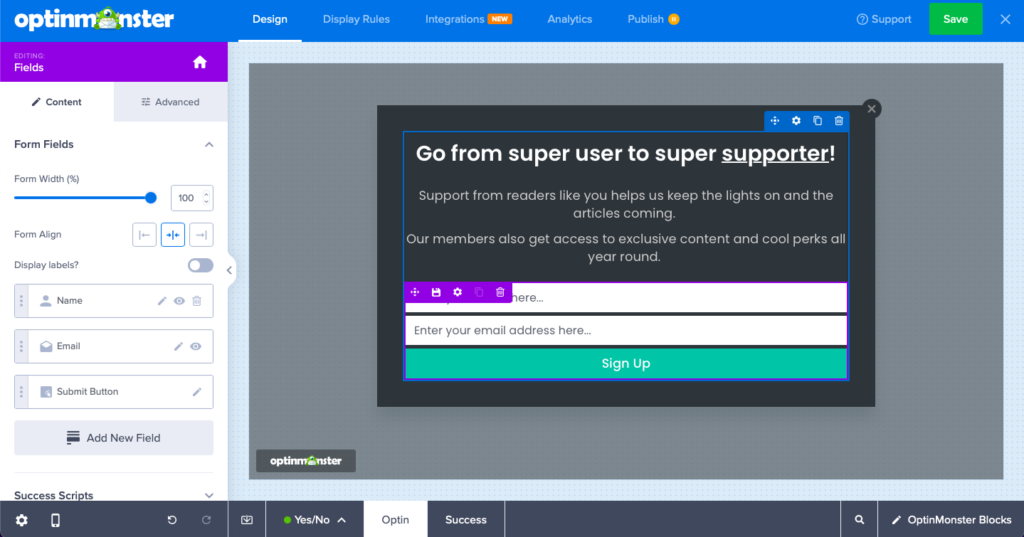The image size is (1024, 537).
Task: Toggle visibility of the Name field
Action: pos(179,301)
